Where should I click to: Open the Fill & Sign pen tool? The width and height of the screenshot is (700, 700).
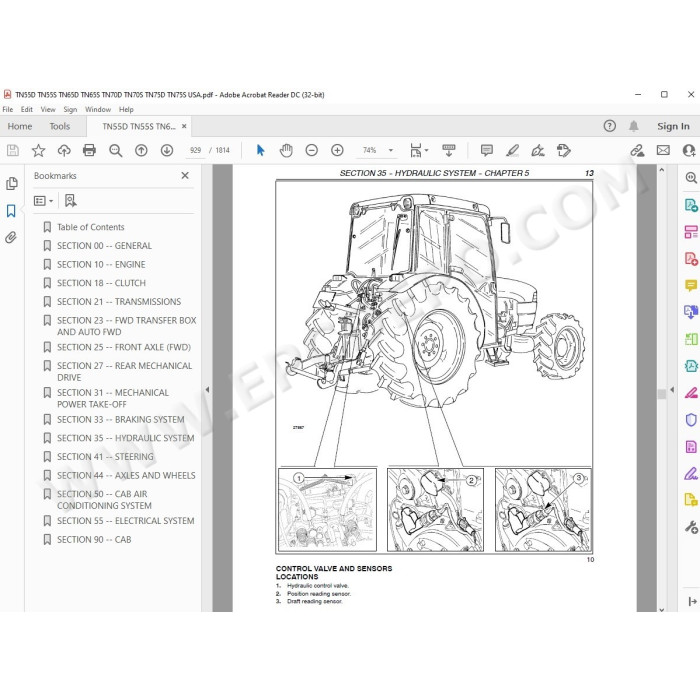click(x=691, y=474)
